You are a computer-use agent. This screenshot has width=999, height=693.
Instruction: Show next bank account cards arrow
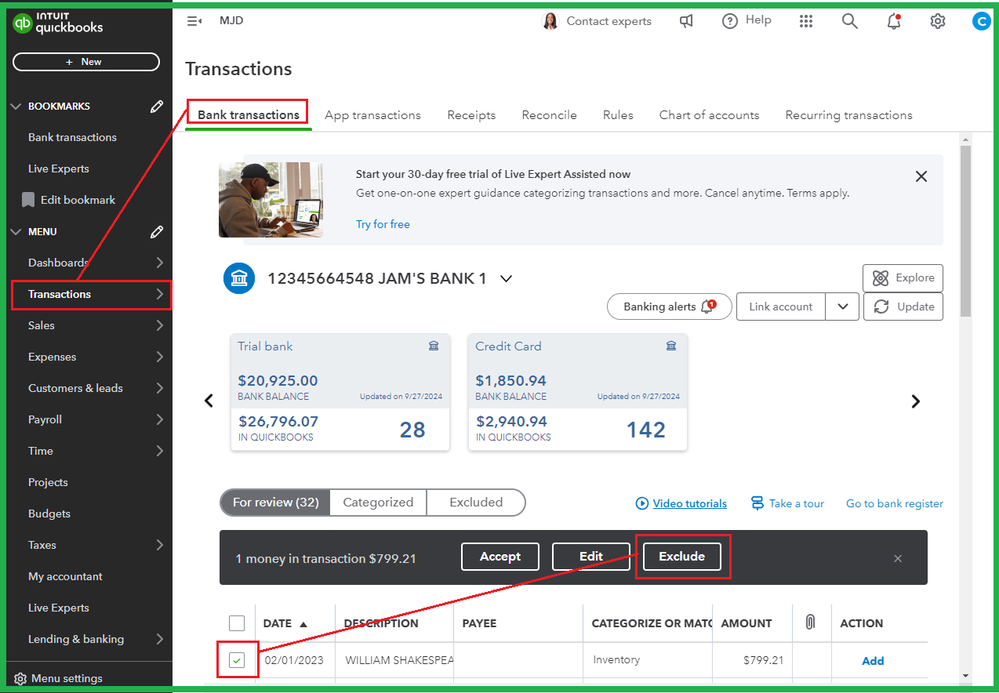click(916, 401)
